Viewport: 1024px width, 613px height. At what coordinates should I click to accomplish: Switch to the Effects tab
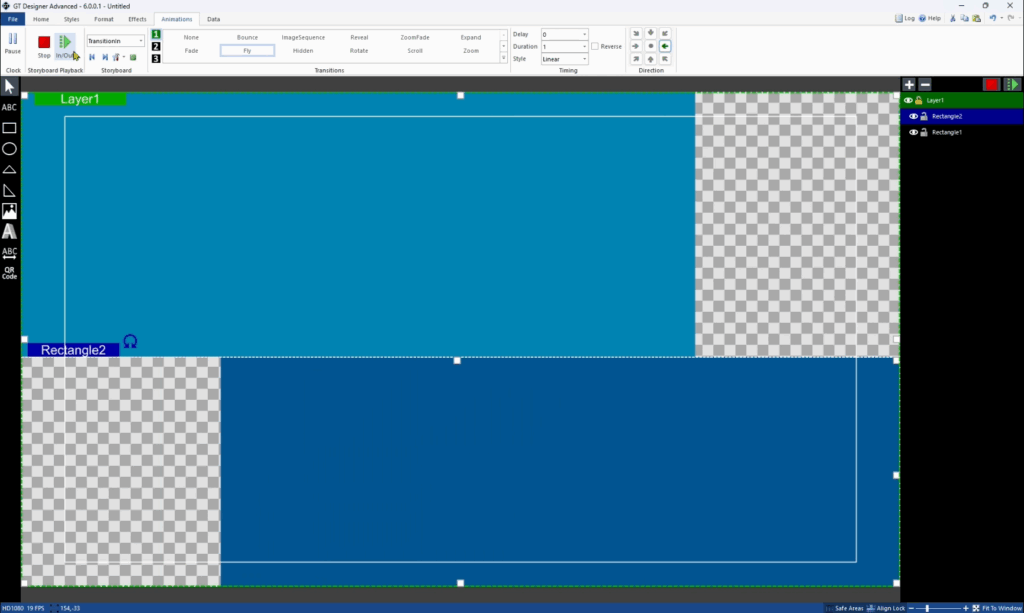pos(137,19)
